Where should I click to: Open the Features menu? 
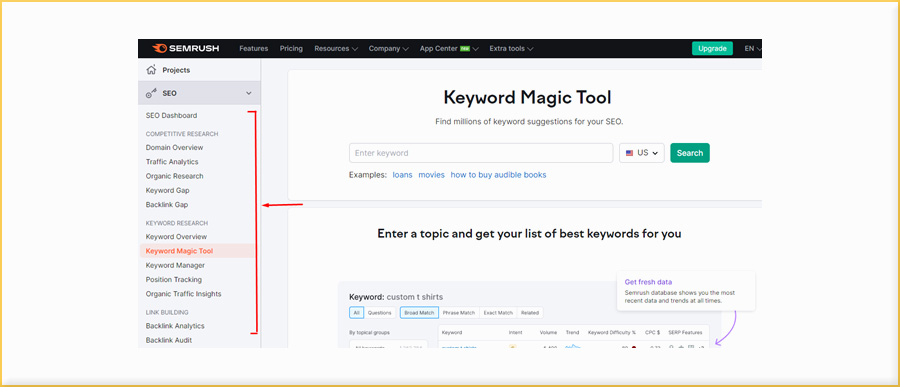coord(254,49)
